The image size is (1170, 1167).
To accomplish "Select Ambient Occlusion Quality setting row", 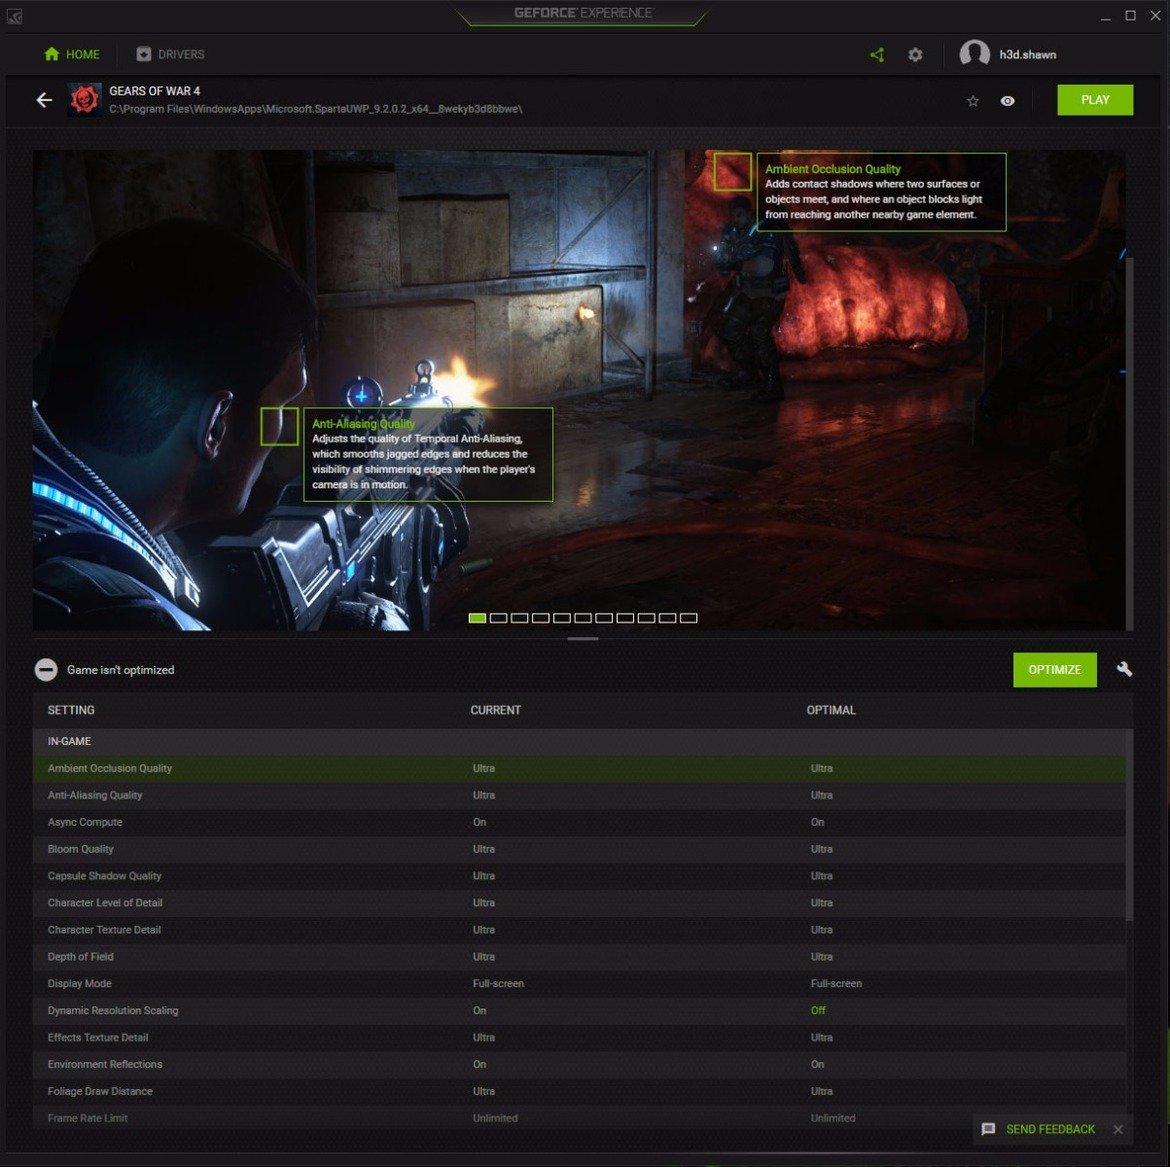I will tap(579, 768).
